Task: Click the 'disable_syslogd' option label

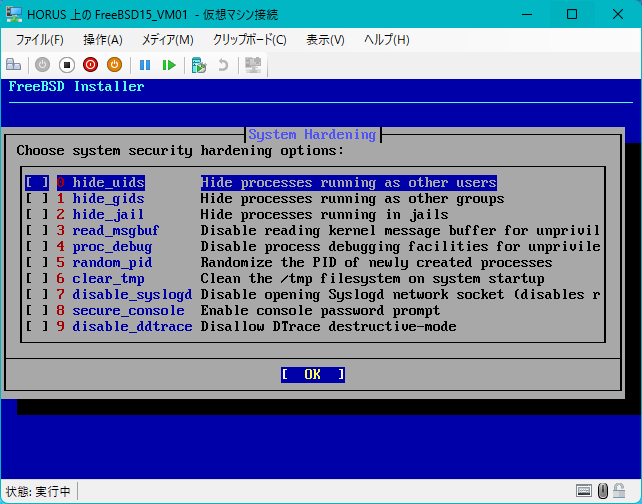Action: click(132, 294)
